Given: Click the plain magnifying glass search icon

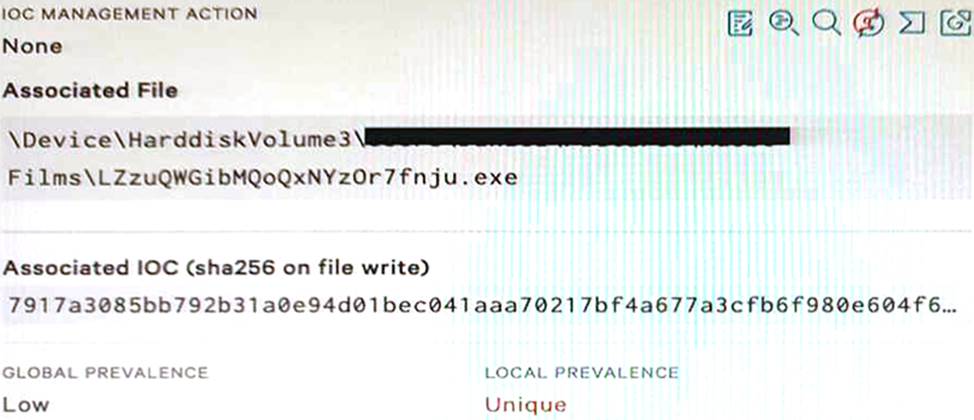Looking at the screenshot, I should 826,24.
